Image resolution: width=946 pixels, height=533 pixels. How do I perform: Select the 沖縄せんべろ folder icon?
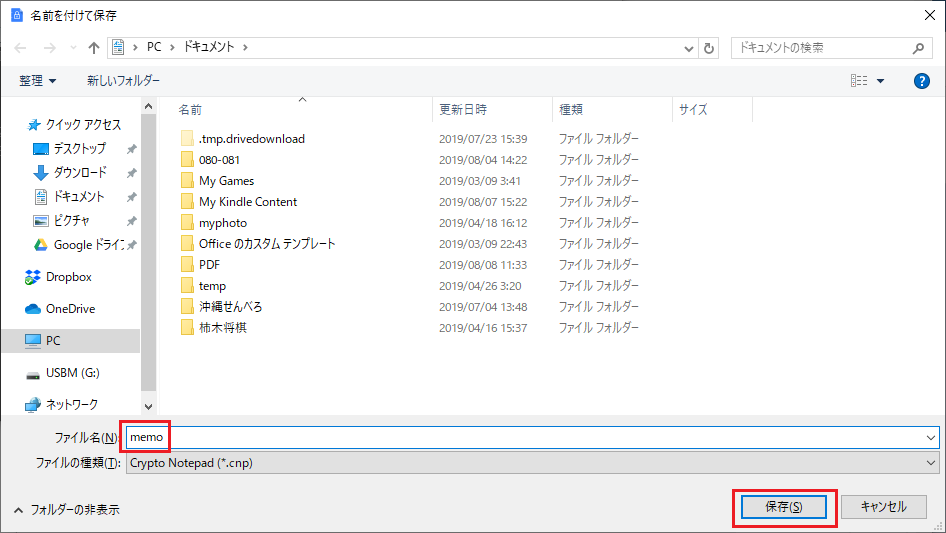click(x=188, y=307)
